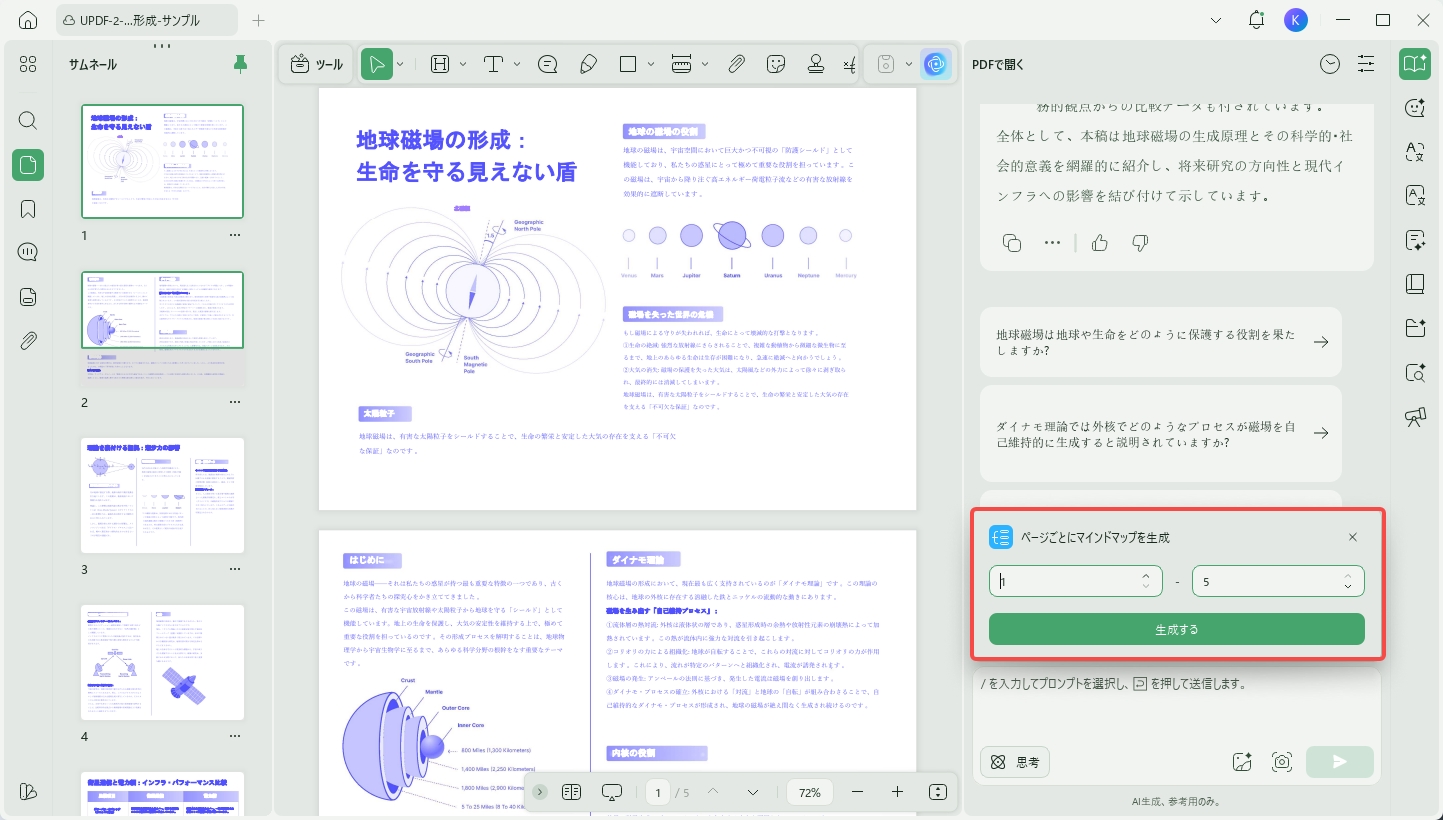Open the attachments paperclip in left sidebar

coord(28,340)
